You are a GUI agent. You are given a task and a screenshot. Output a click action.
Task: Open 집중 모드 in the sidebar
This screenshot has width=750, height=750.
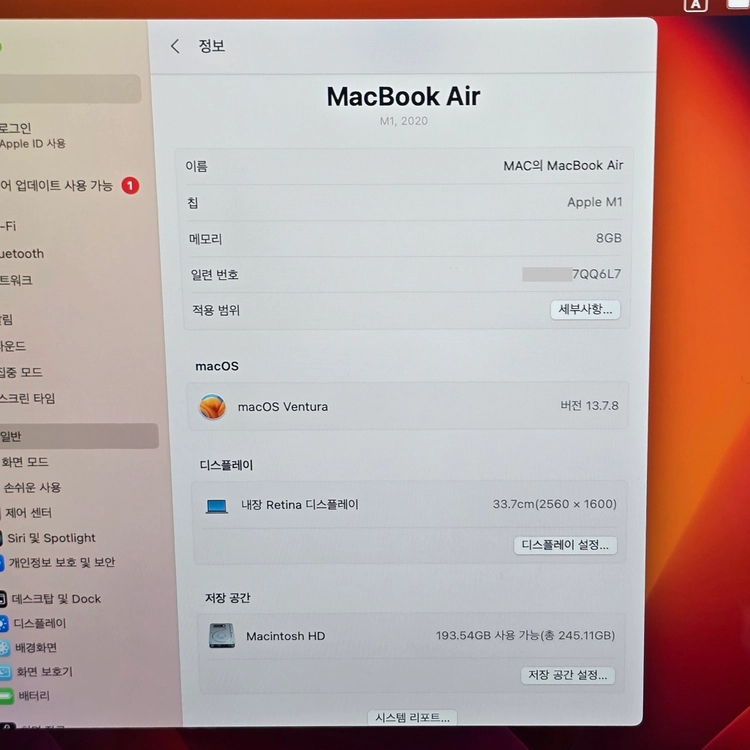click(21, 372)
